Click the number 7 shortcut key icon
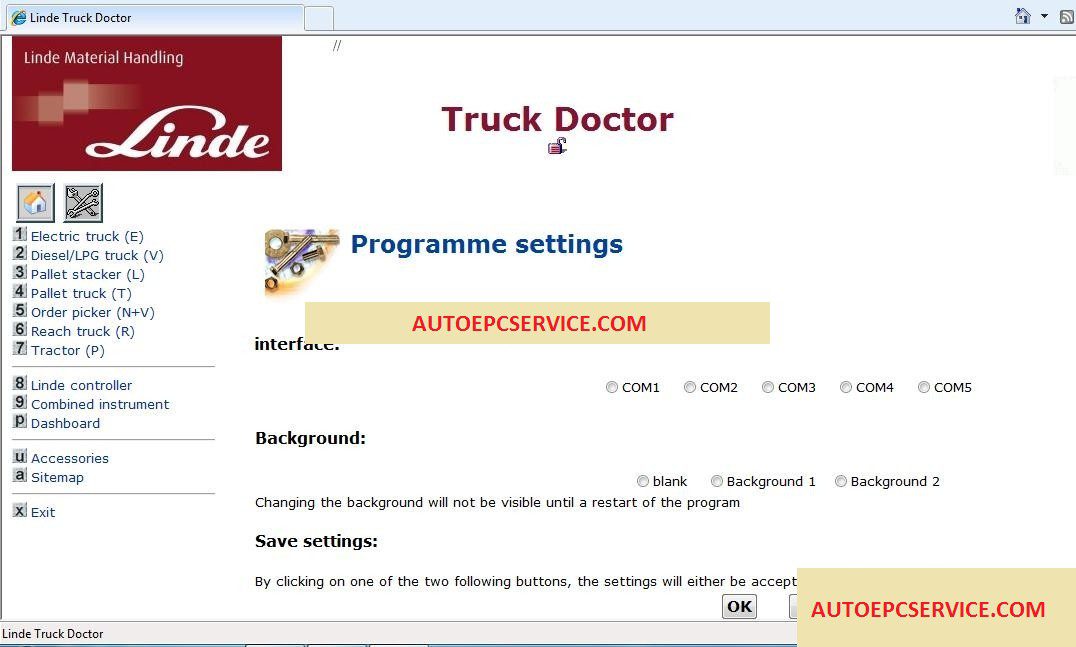 (x=20, y=348)
